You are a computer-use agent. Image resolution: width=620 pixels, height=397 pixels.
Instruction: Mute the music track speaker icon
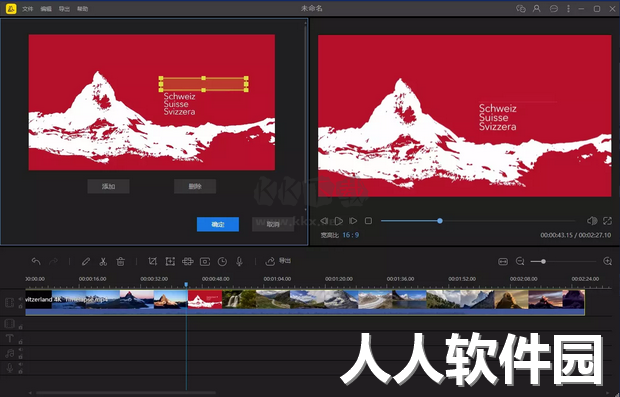point(20,350)
